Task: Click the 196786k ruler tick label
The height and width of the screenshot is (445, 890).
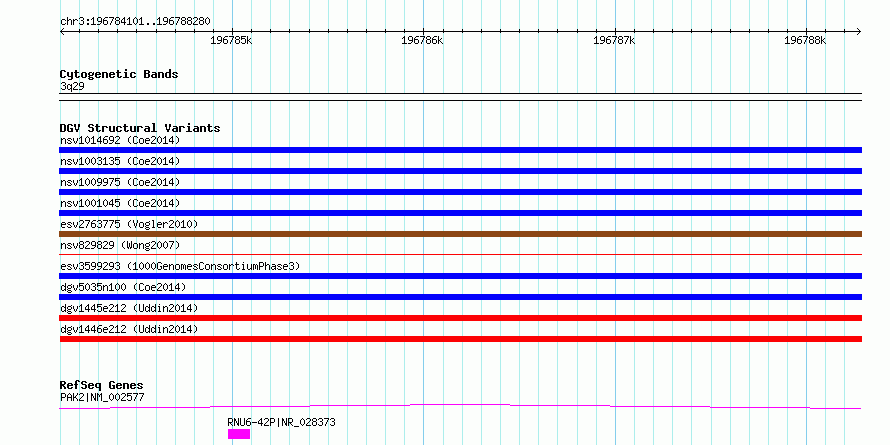Action: (422, 40)
